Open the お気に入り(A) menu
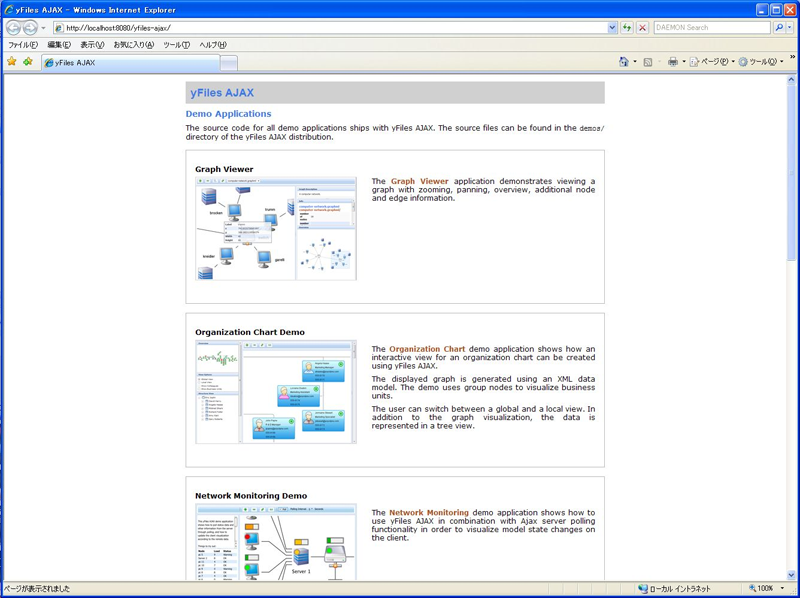 (x=133, y=45)
